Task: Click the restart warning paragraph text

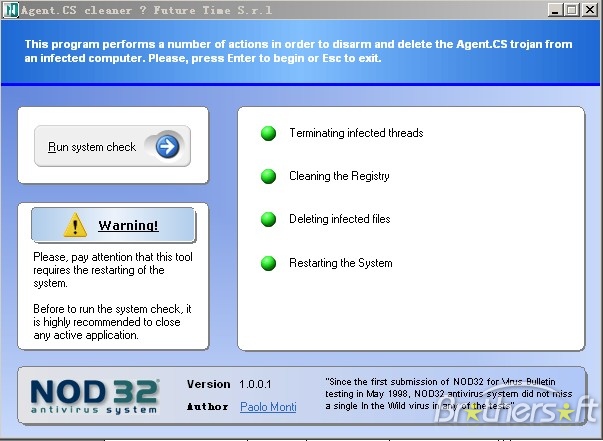Action: [x=113, y=270]
